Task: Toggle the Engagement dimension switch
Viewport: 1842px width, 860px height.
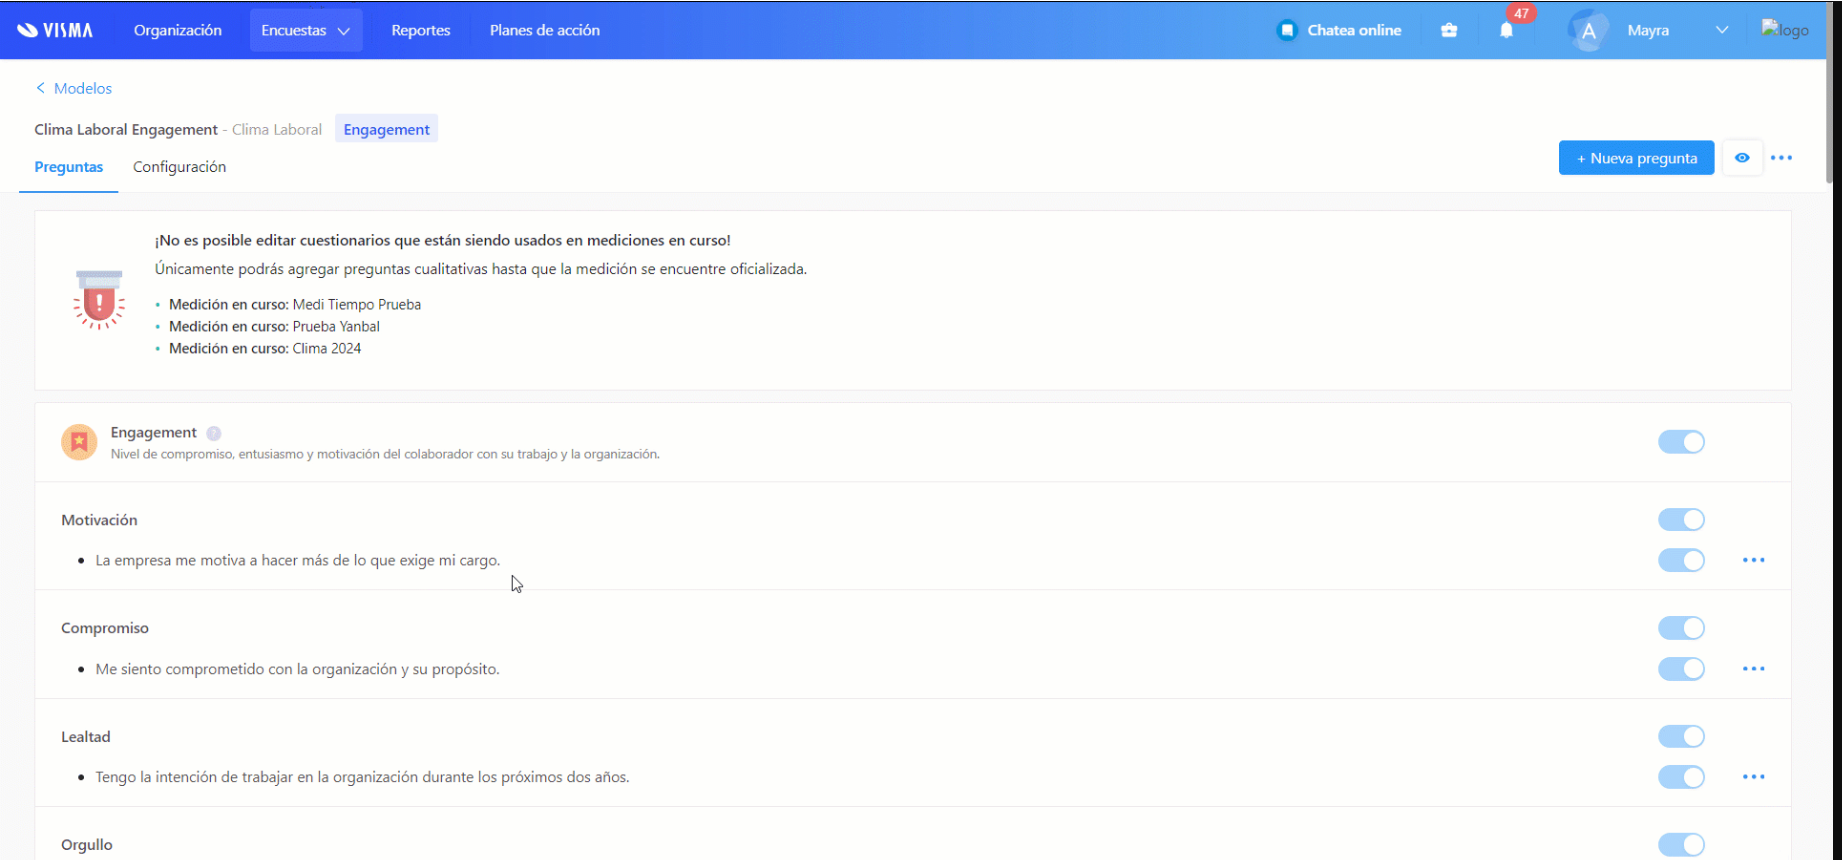Action: click(1681, 442)
